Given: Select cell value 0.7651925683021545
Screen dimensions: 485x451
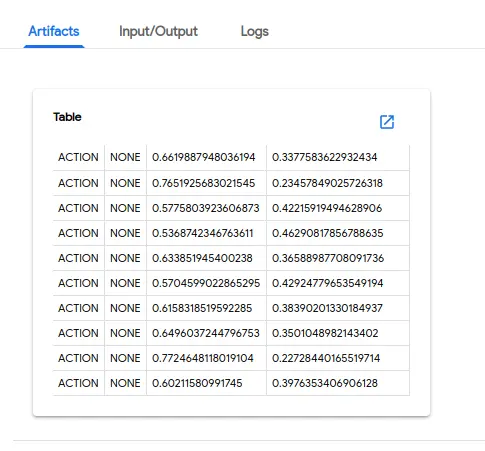Looking at the screenshot, I should 203,183.
